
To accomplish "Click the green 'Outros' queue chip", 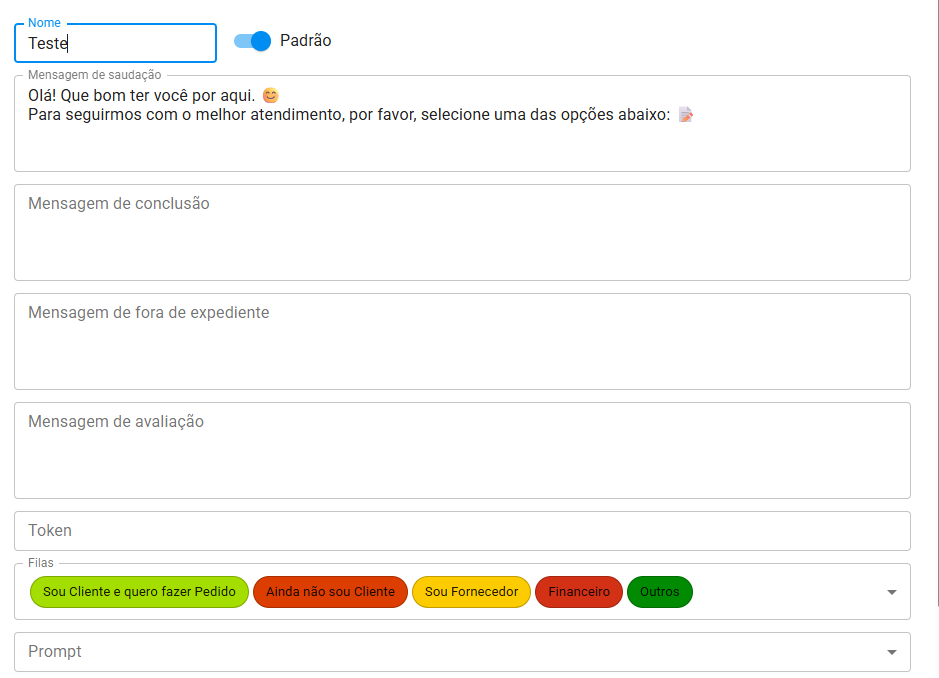I will [659, 592].
